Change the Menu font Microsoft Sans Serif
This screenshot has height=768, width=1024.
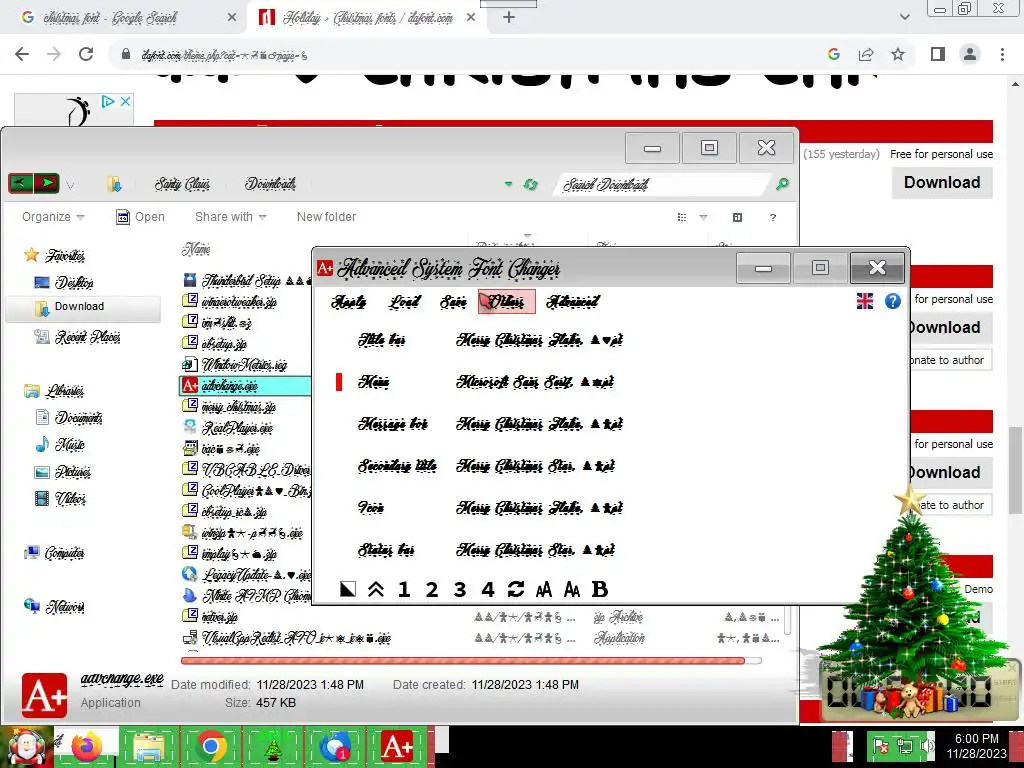535,381
